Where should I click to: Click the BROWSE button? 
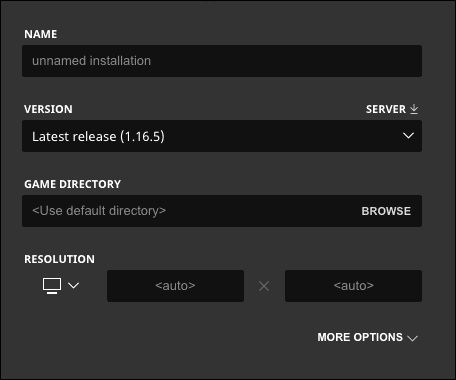(386, 211)
